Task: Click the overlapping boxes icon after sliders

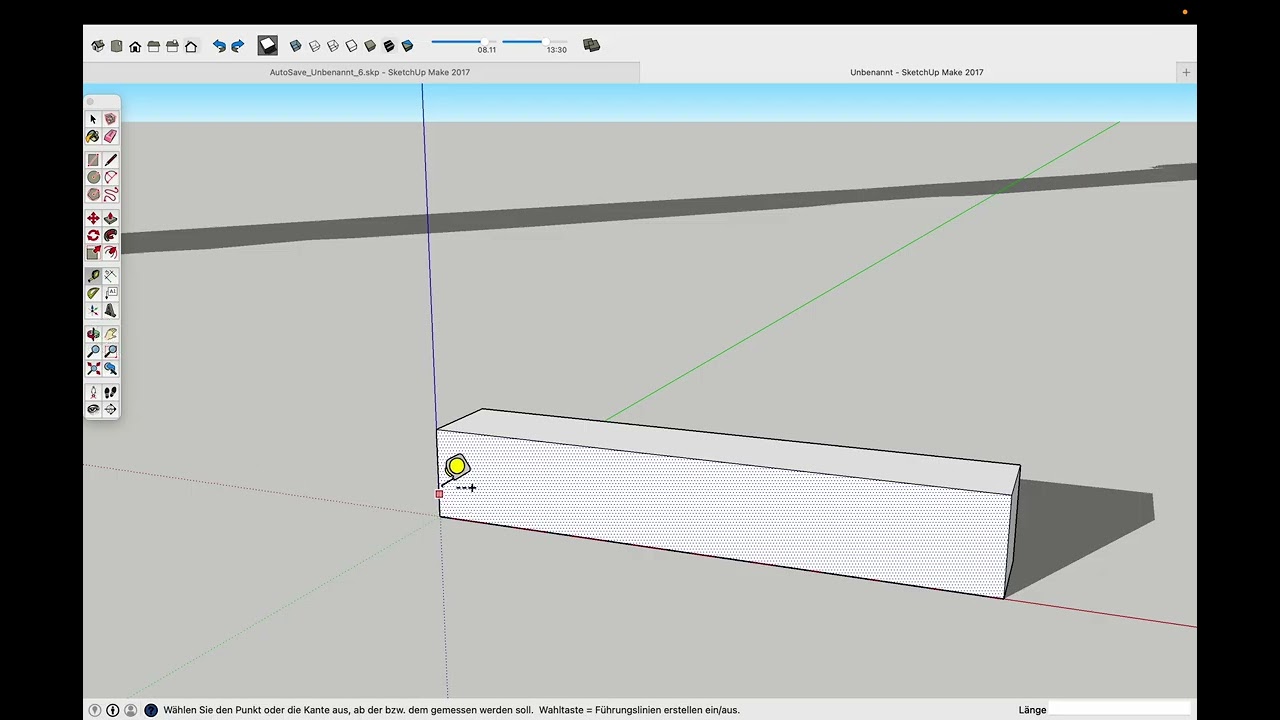Action: pos(591,45)
